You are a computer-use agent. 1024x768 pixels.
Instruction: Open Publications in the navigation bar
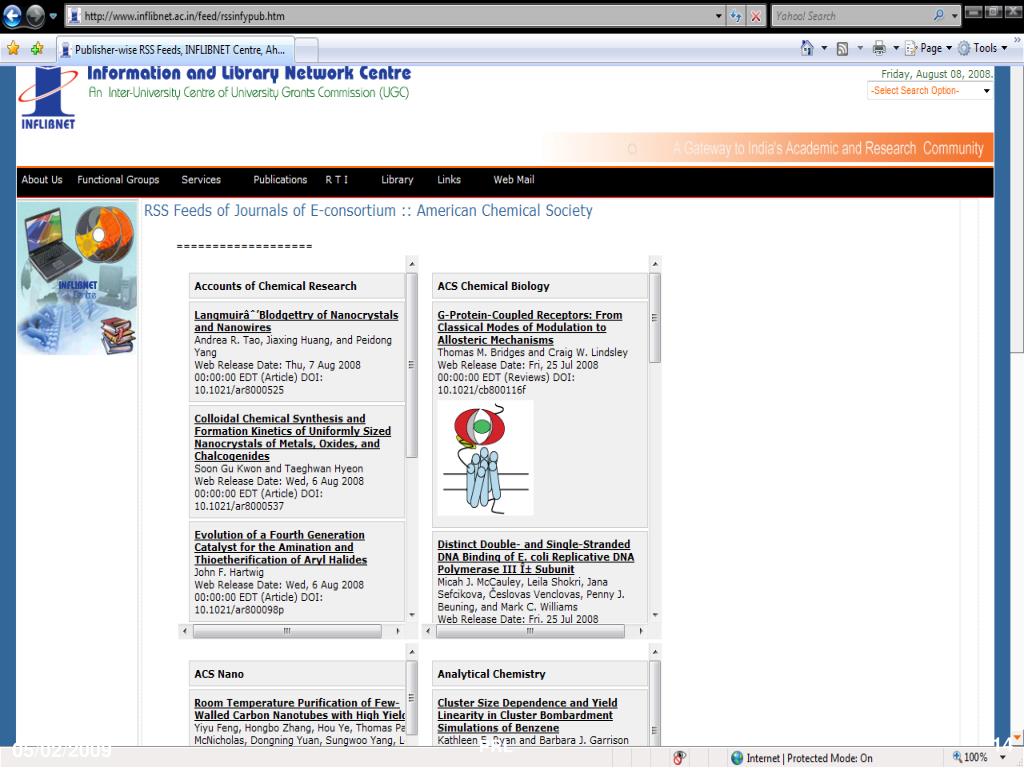pyautogui.click(x=280, y=180)
